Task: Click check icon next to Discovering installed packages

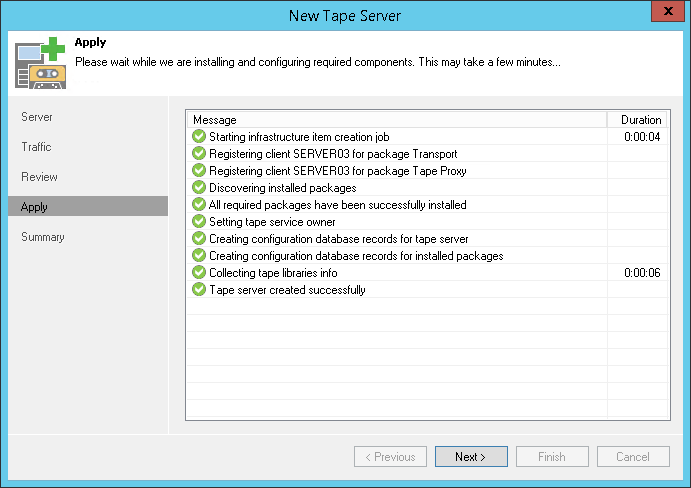Action: pyautogui.click(x=199, y=188)
